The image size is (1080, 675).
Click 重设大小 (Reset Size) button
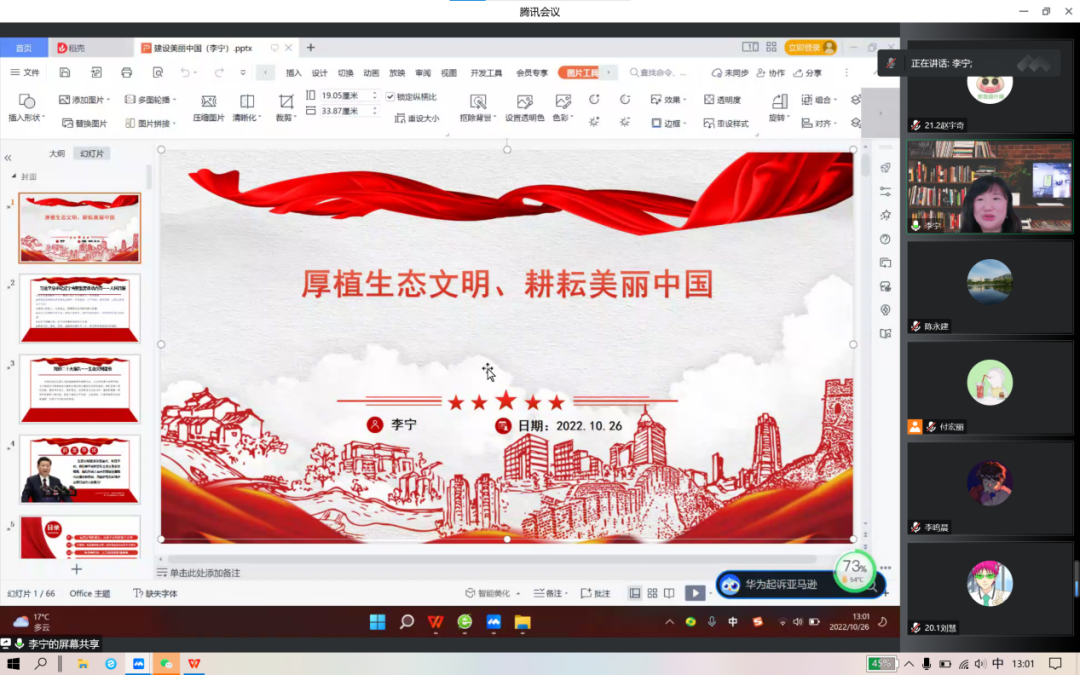click(417, 118)
